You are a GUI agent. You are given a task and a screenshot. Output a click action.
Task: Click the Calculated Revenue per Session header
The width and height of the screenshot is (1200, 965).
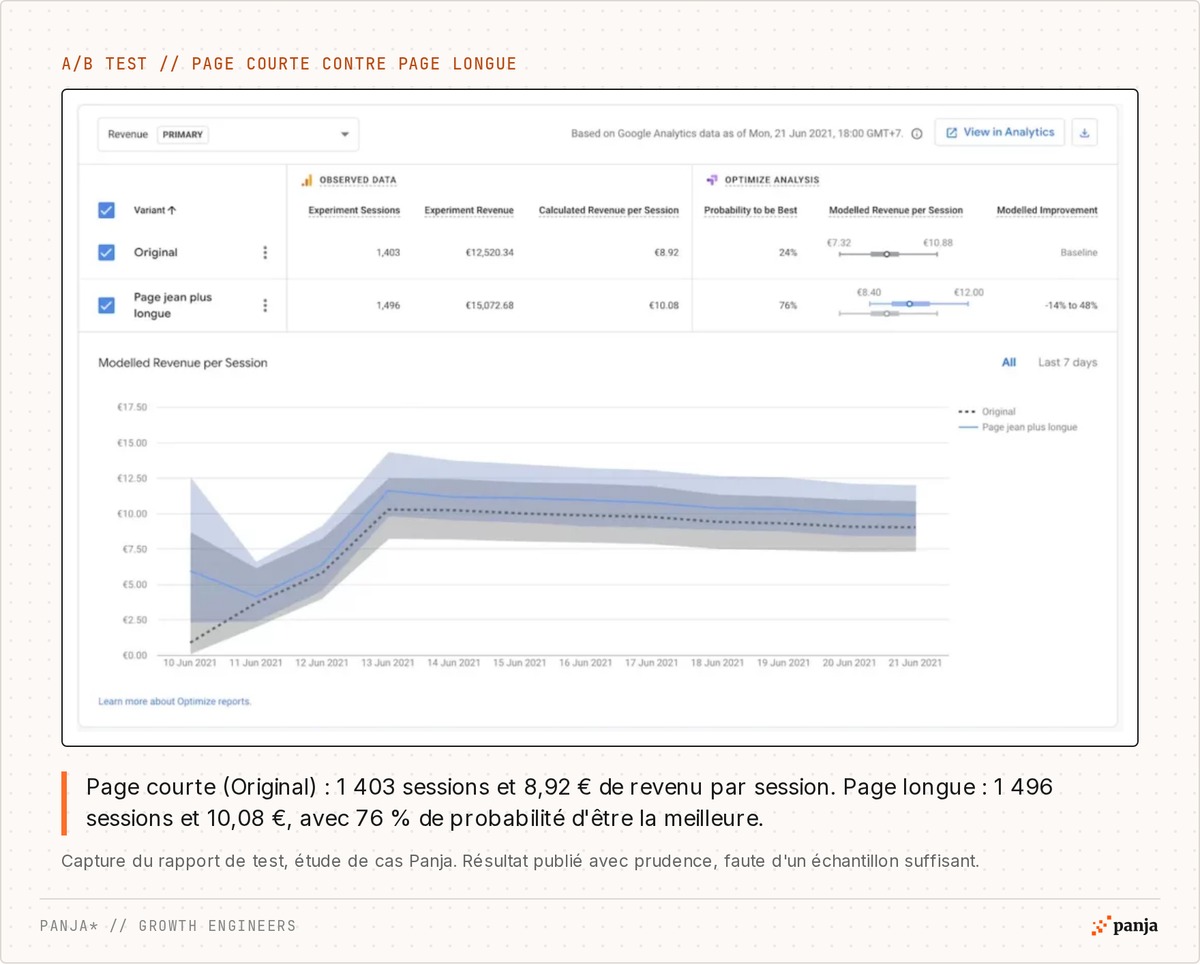[x=609, y=211]
